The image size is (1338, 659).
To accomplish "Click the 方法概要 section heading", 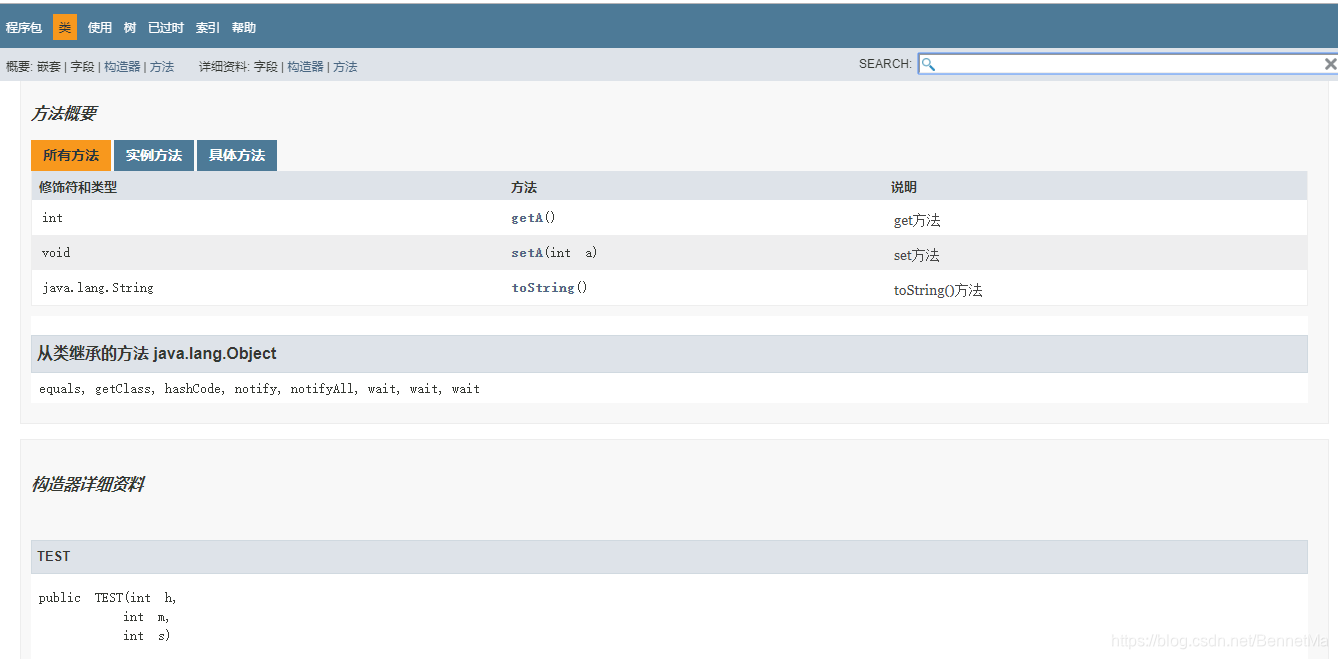I will [64, 113].
